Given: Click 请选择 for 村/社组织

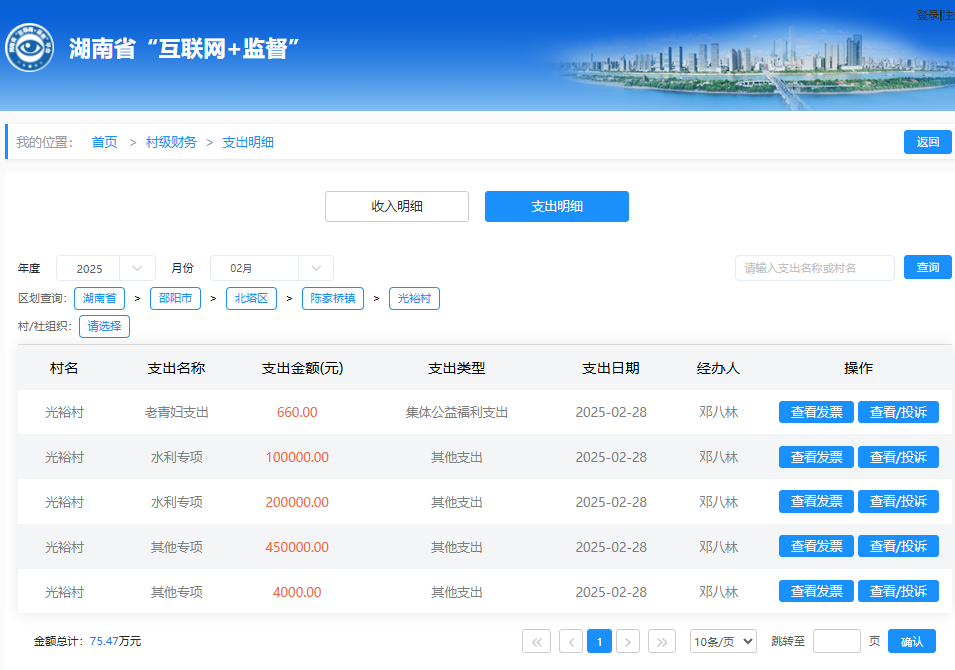Looking at the screenshot, I should [x=104, y=326].
